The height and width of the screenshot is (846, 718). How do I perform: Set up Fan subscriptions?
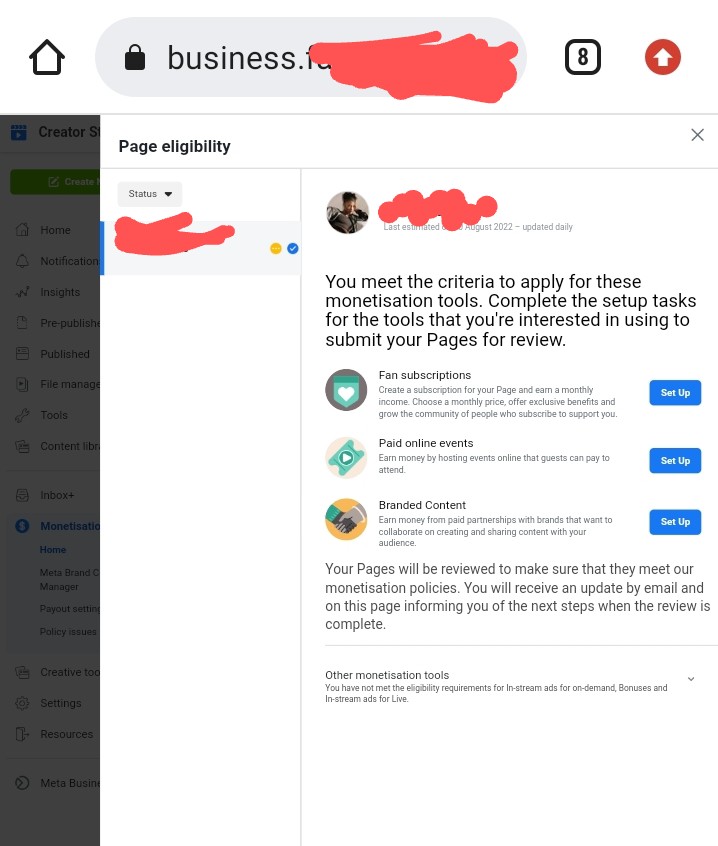click(x=675, y=392)
